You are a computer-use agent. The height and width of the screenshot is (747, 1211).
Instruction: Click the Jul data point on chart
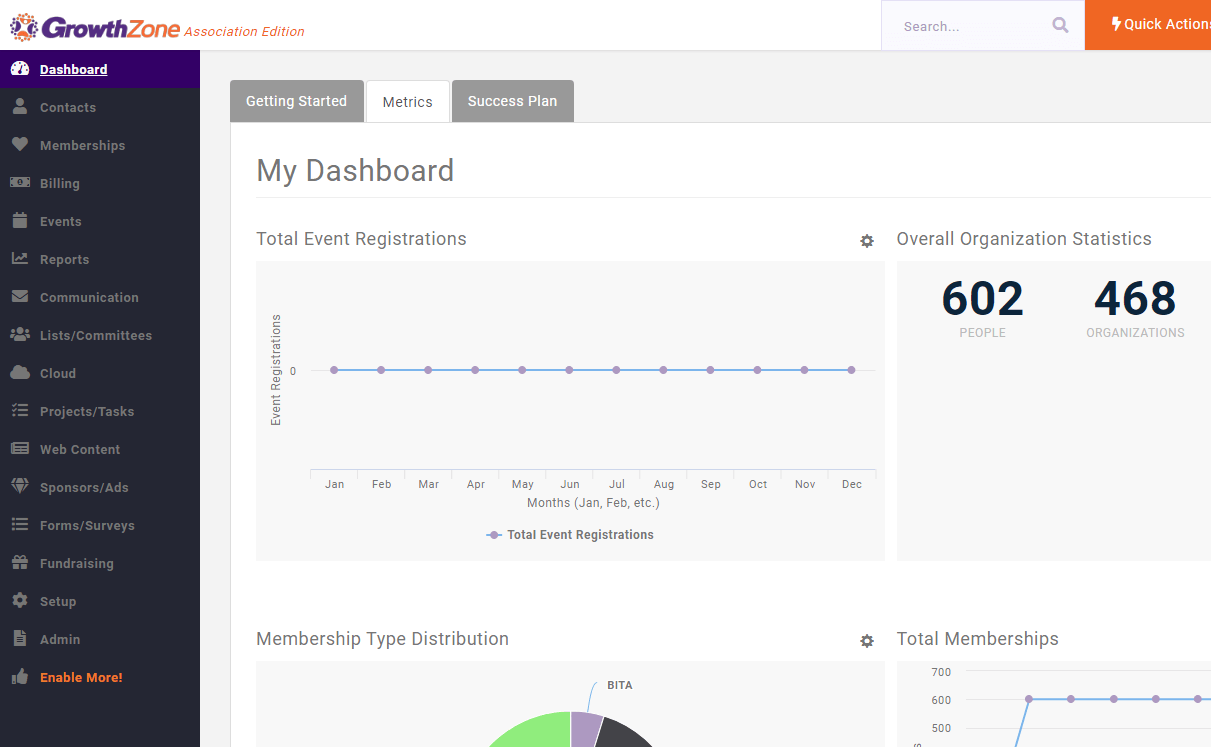click(616, 370)
